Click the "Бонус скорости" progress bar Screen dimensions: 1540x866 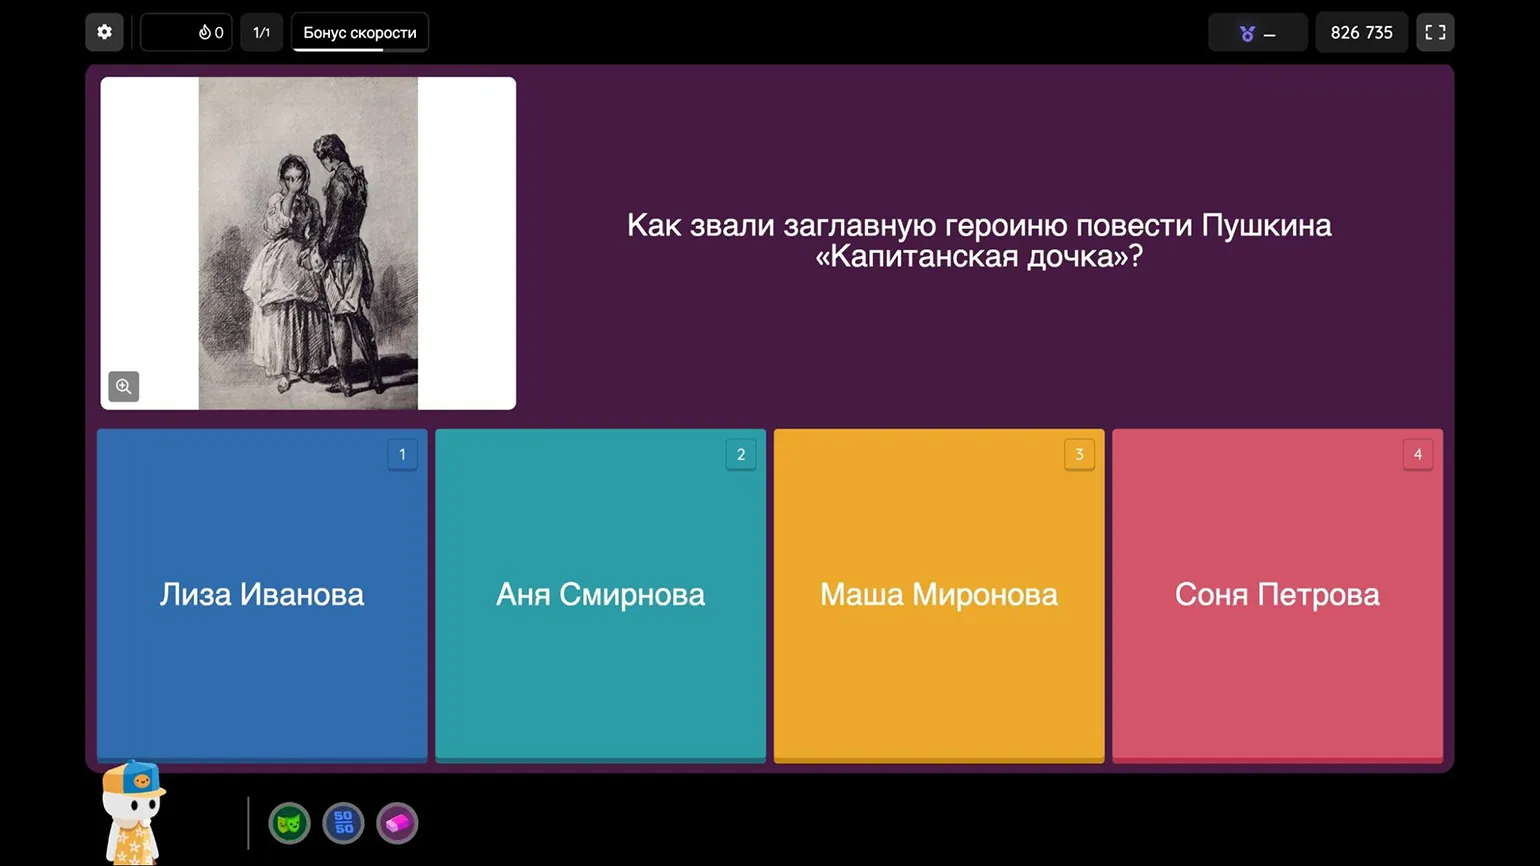(360, 33)
